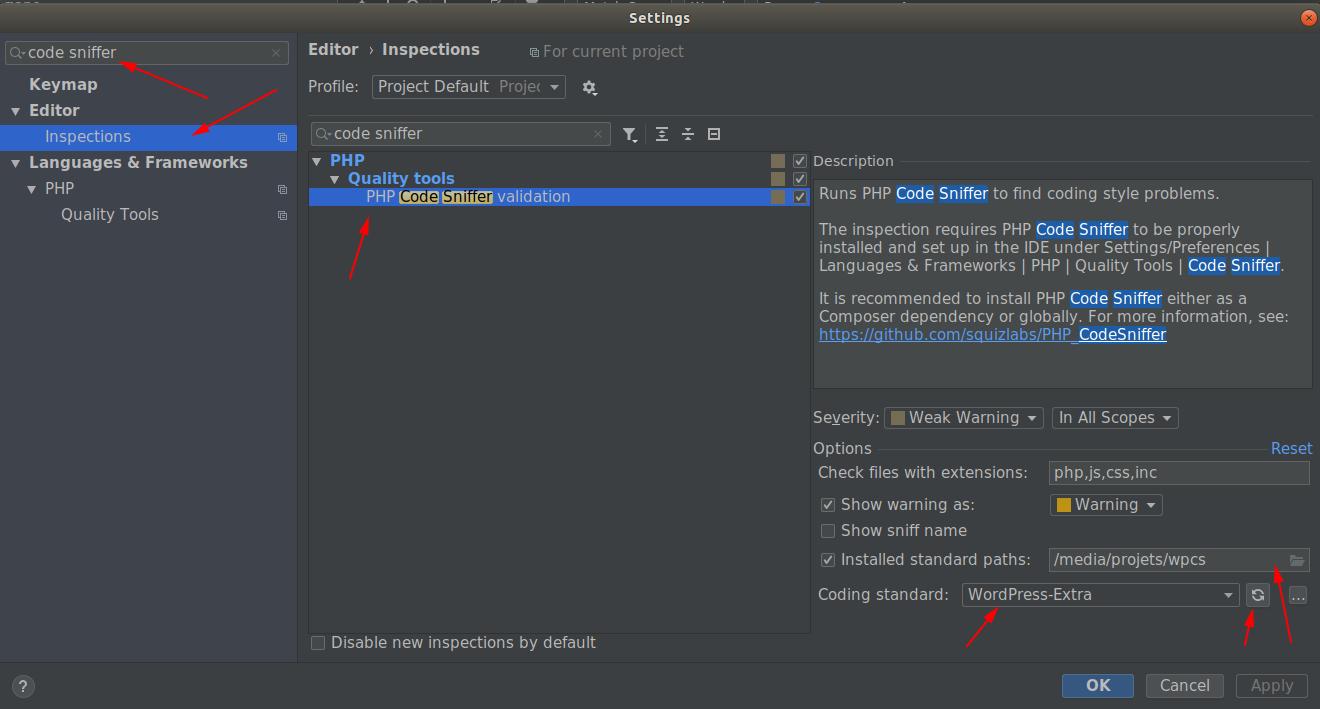Click the Cancel button
This screenshot has height=709, width=1320.
click(x=1185, y=686)
